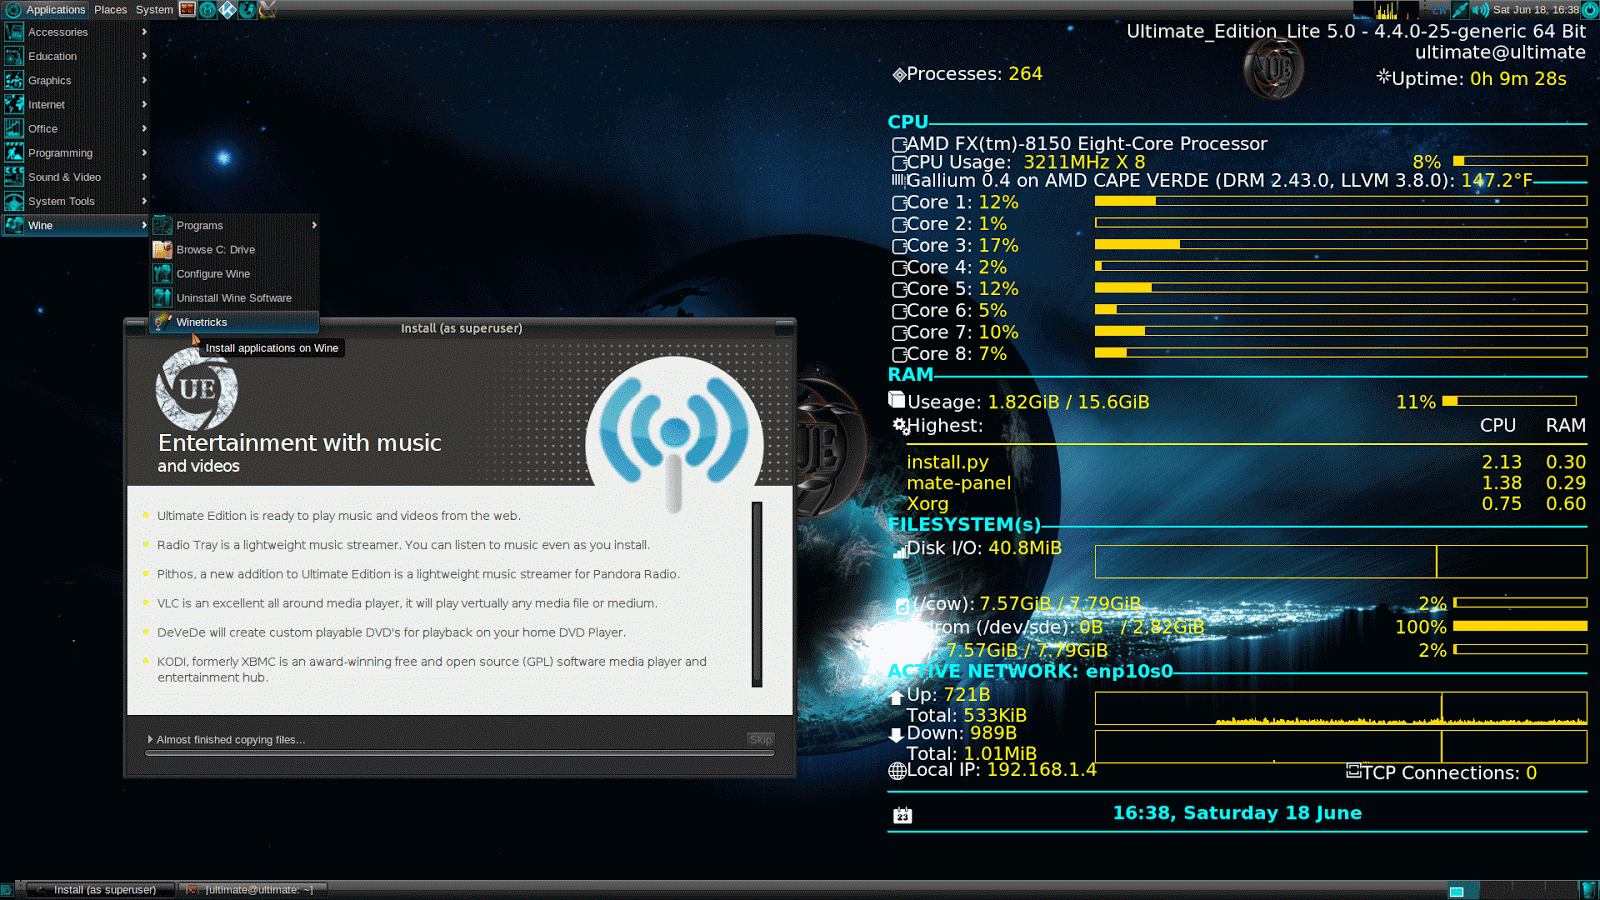This screenshot has height=900, width=1600.
Task: Expand the Programming submenu arrow
Action: click(144, 152)
